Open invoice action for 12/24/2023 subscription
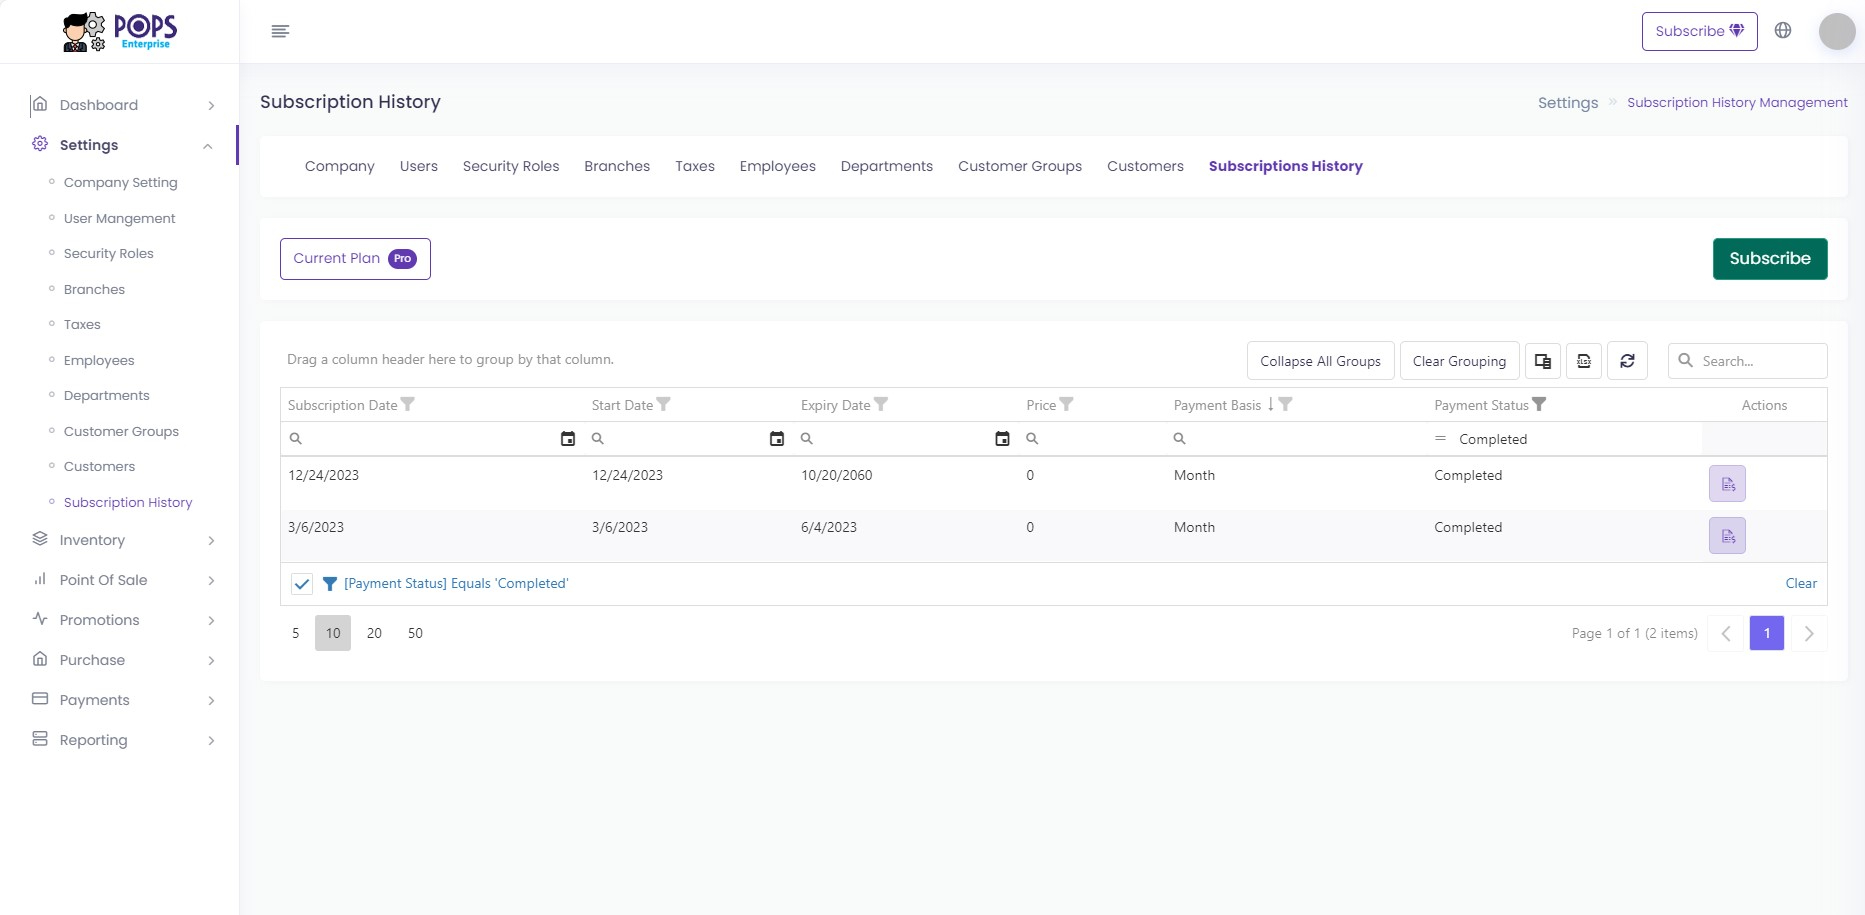 point(1727,484)
